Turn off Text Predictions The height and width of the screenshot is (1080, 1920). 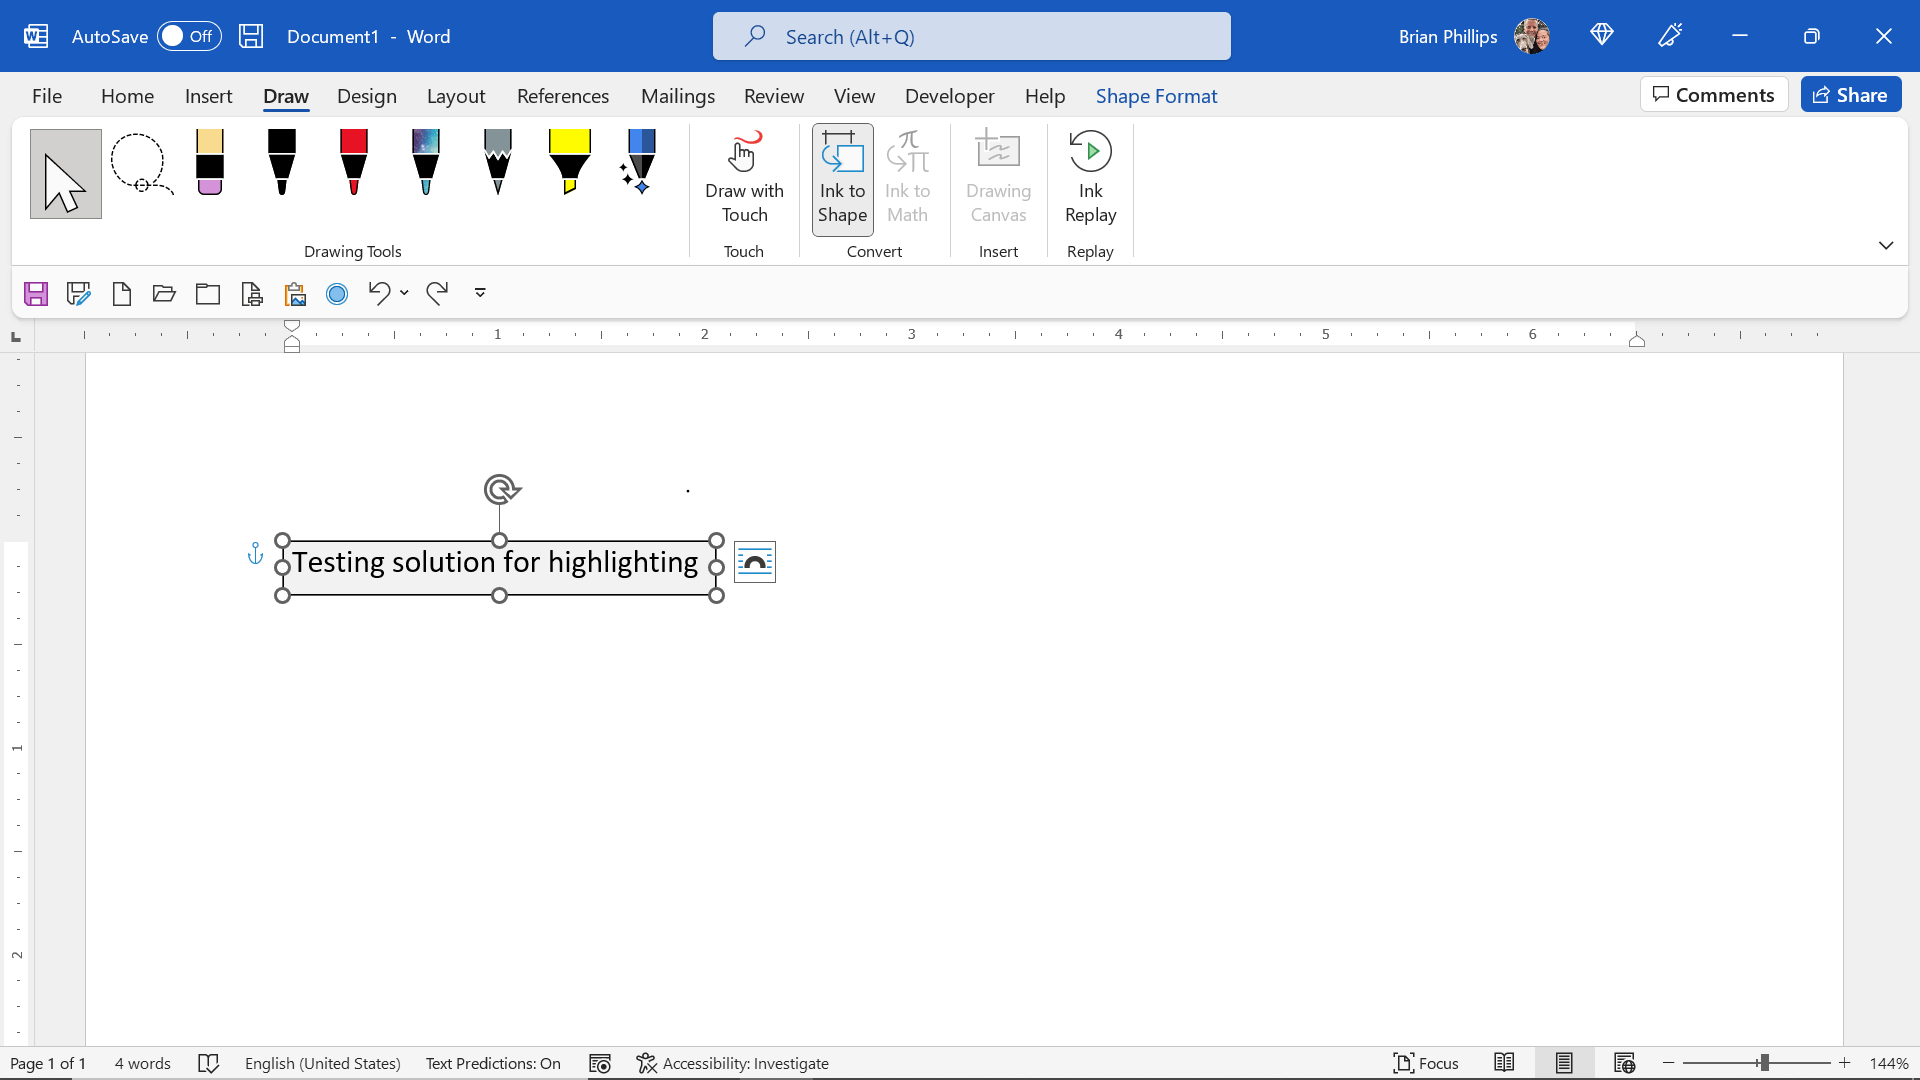(493, 1063)
